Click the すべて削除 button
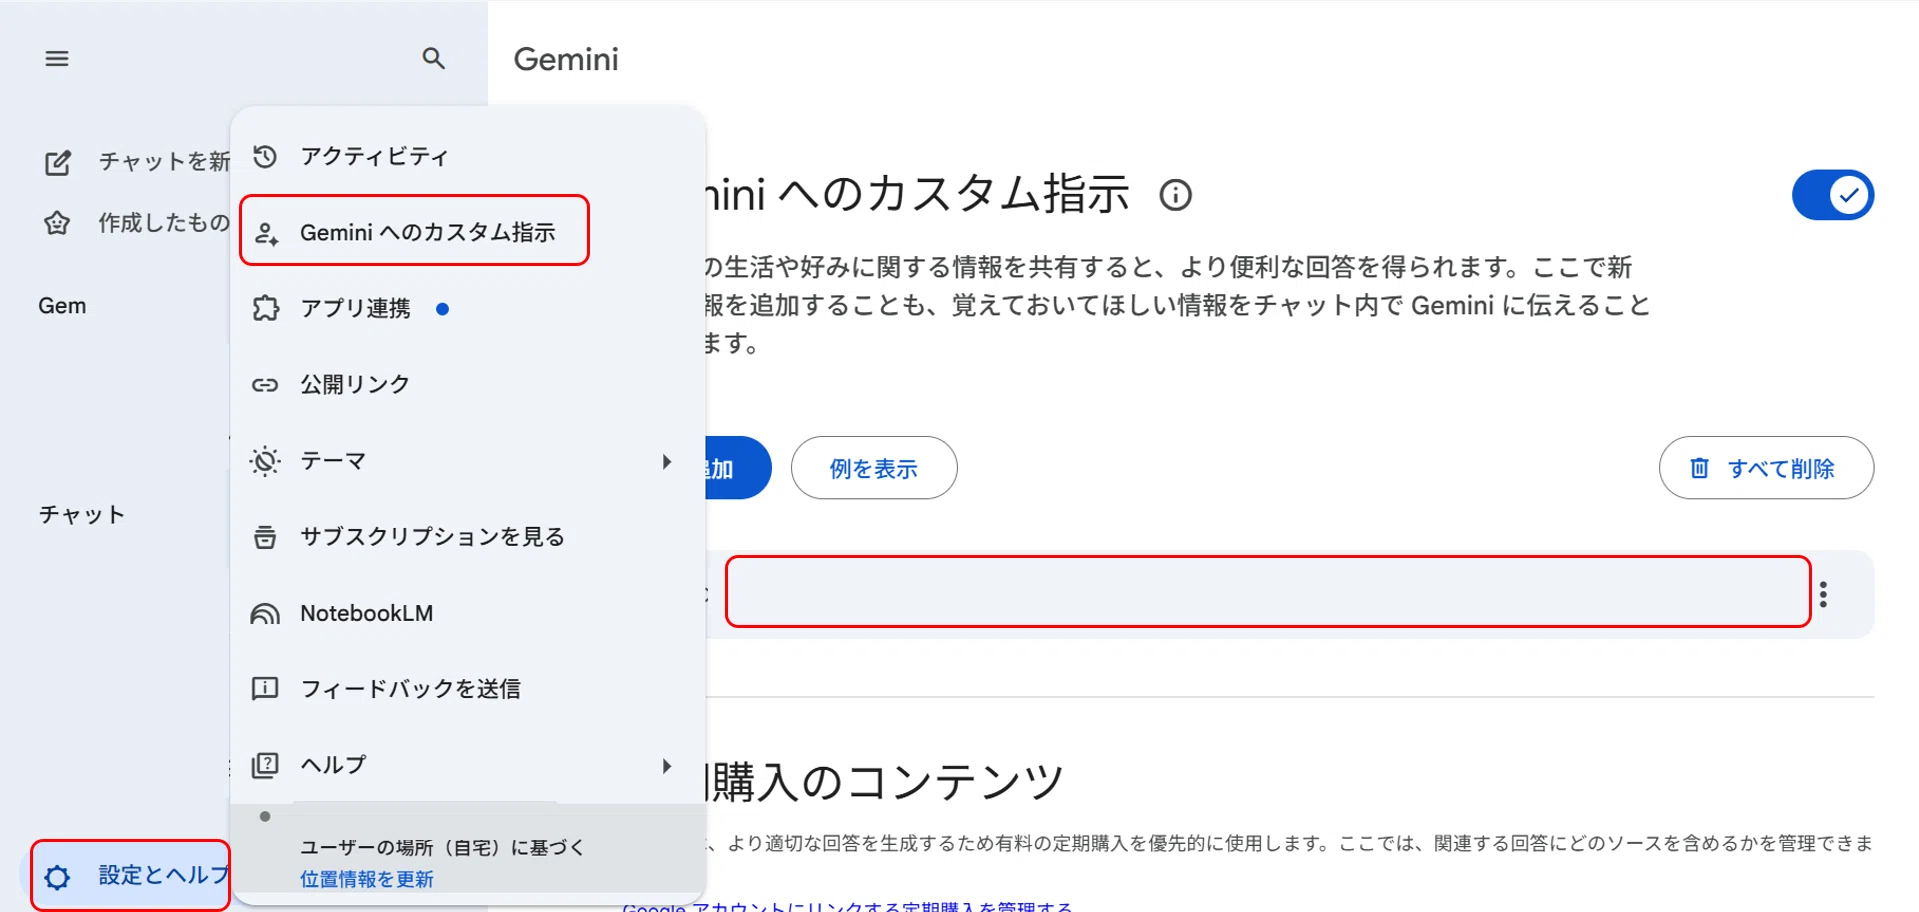 (1766, 468)
